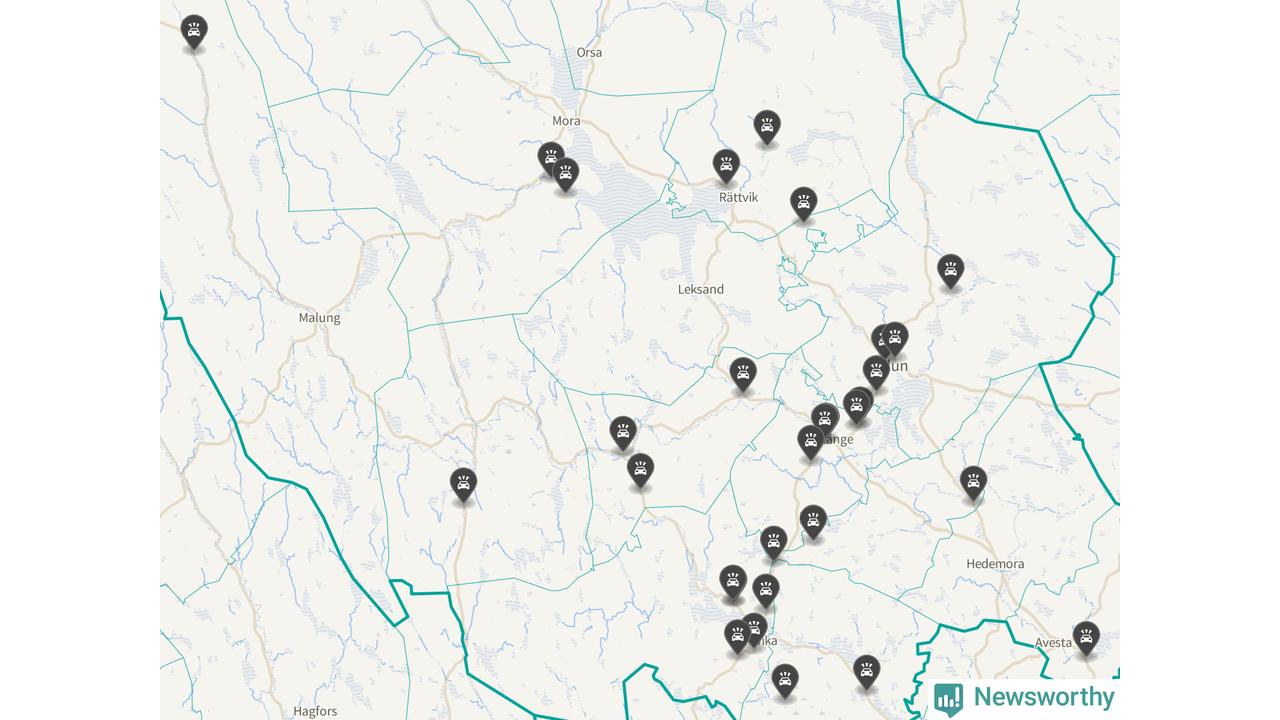Click the Hedemora town label
The height and width of the screenshot is (720, 1280).
(x=995, y=564)
